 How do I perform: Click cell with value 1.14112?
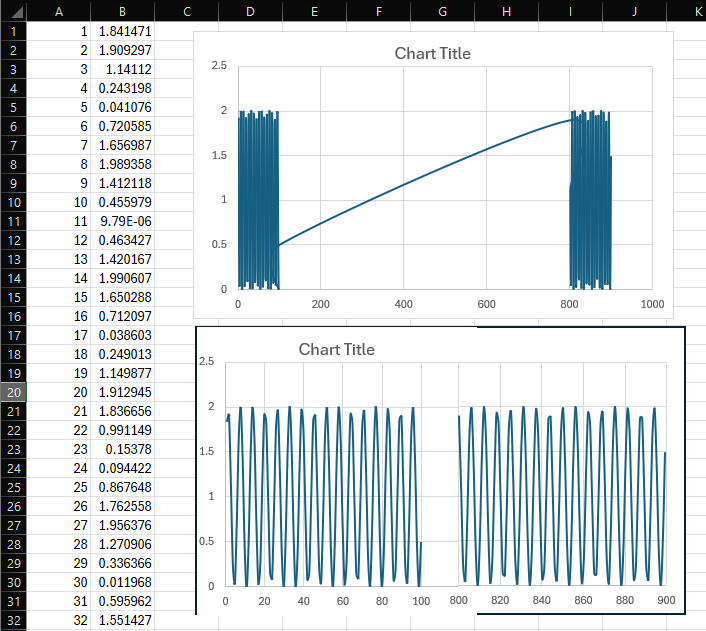[122, 69]
